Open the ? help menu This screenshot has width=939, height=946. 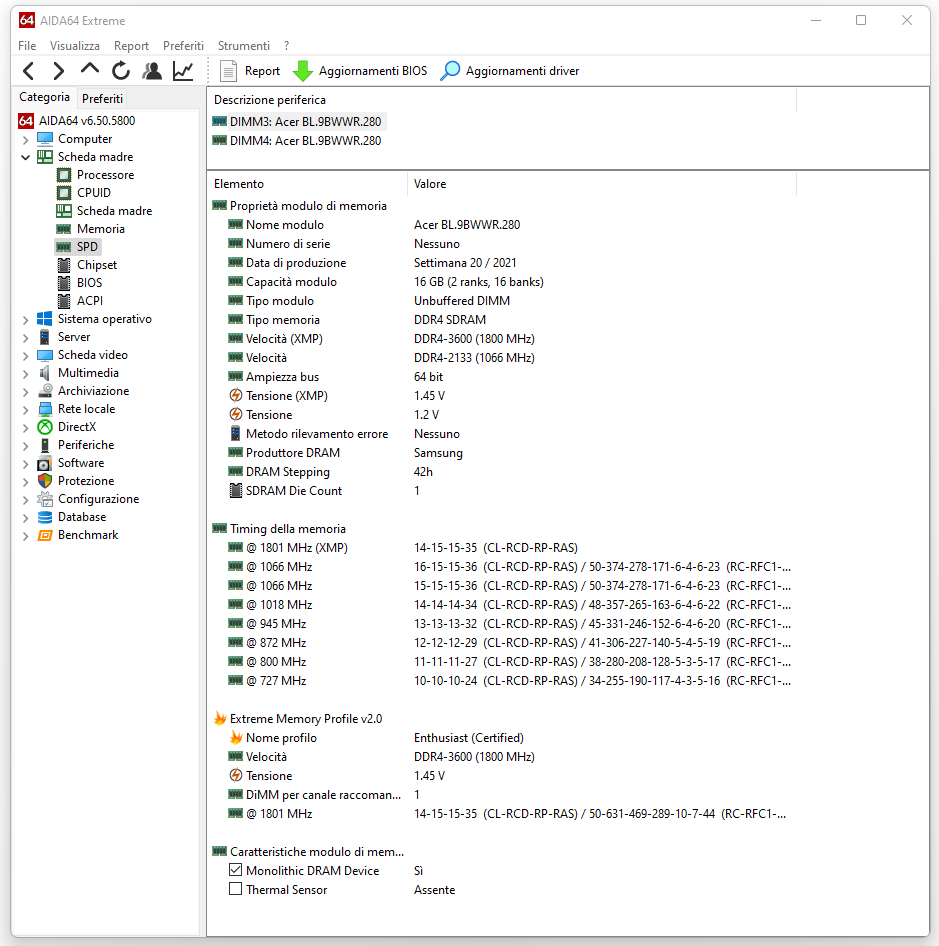(x=287, y=46)
